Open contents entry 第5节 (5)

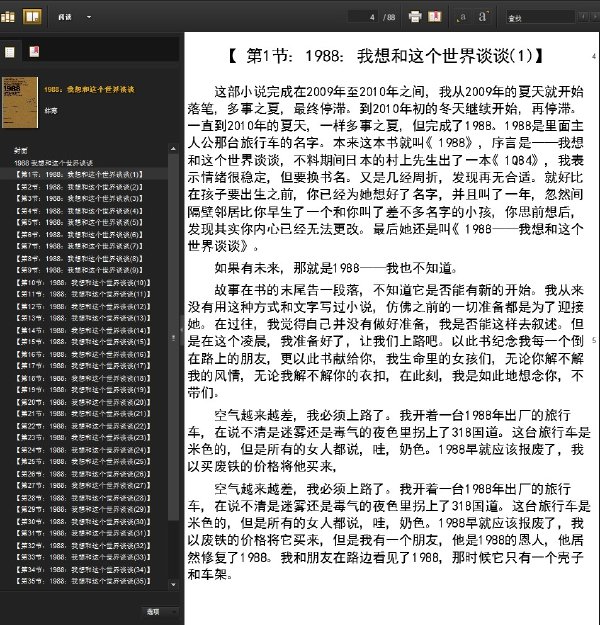point(79,222)
